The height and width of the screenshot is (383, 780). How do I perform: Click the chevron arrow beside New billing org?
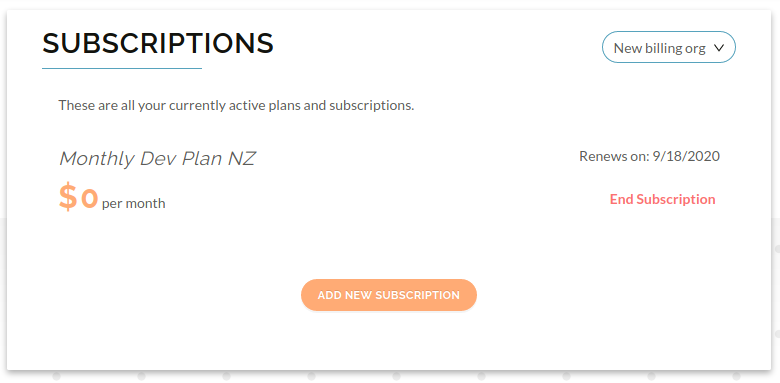tap(718, 48)
